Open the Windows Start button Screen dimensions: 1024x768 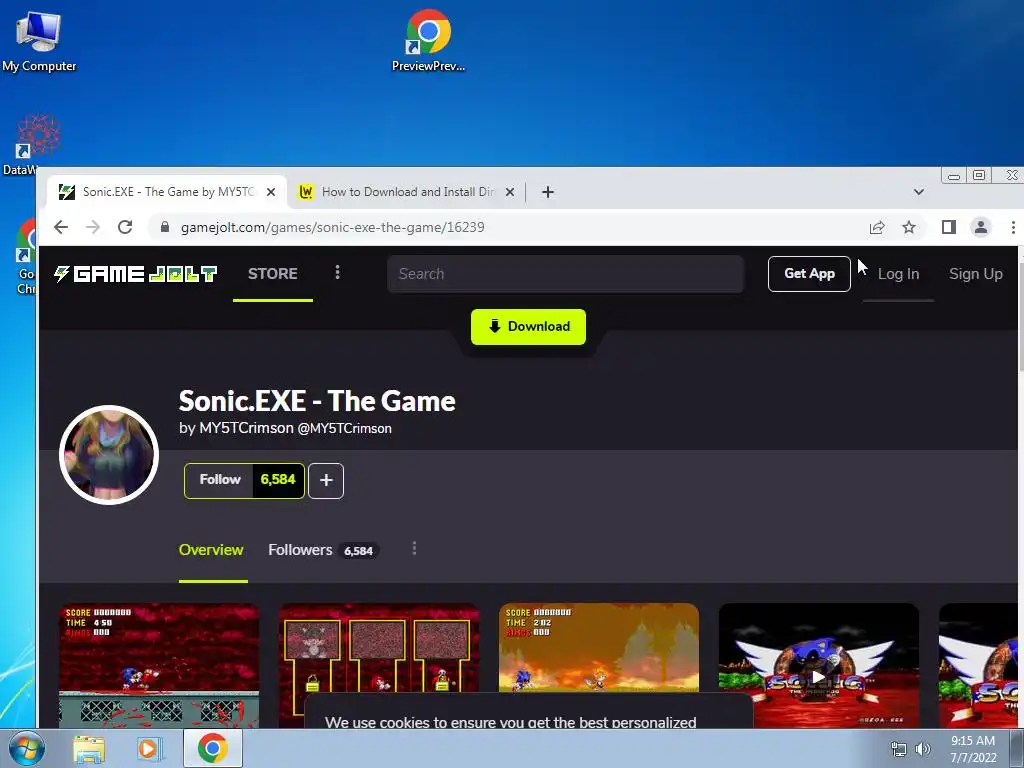pos(24,748)
